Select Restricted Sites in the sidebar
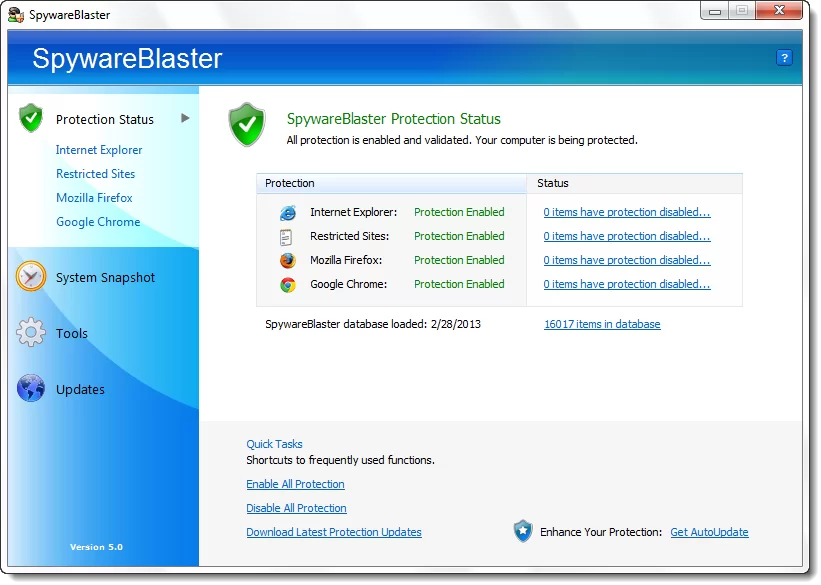 click(x=95, y=173)
